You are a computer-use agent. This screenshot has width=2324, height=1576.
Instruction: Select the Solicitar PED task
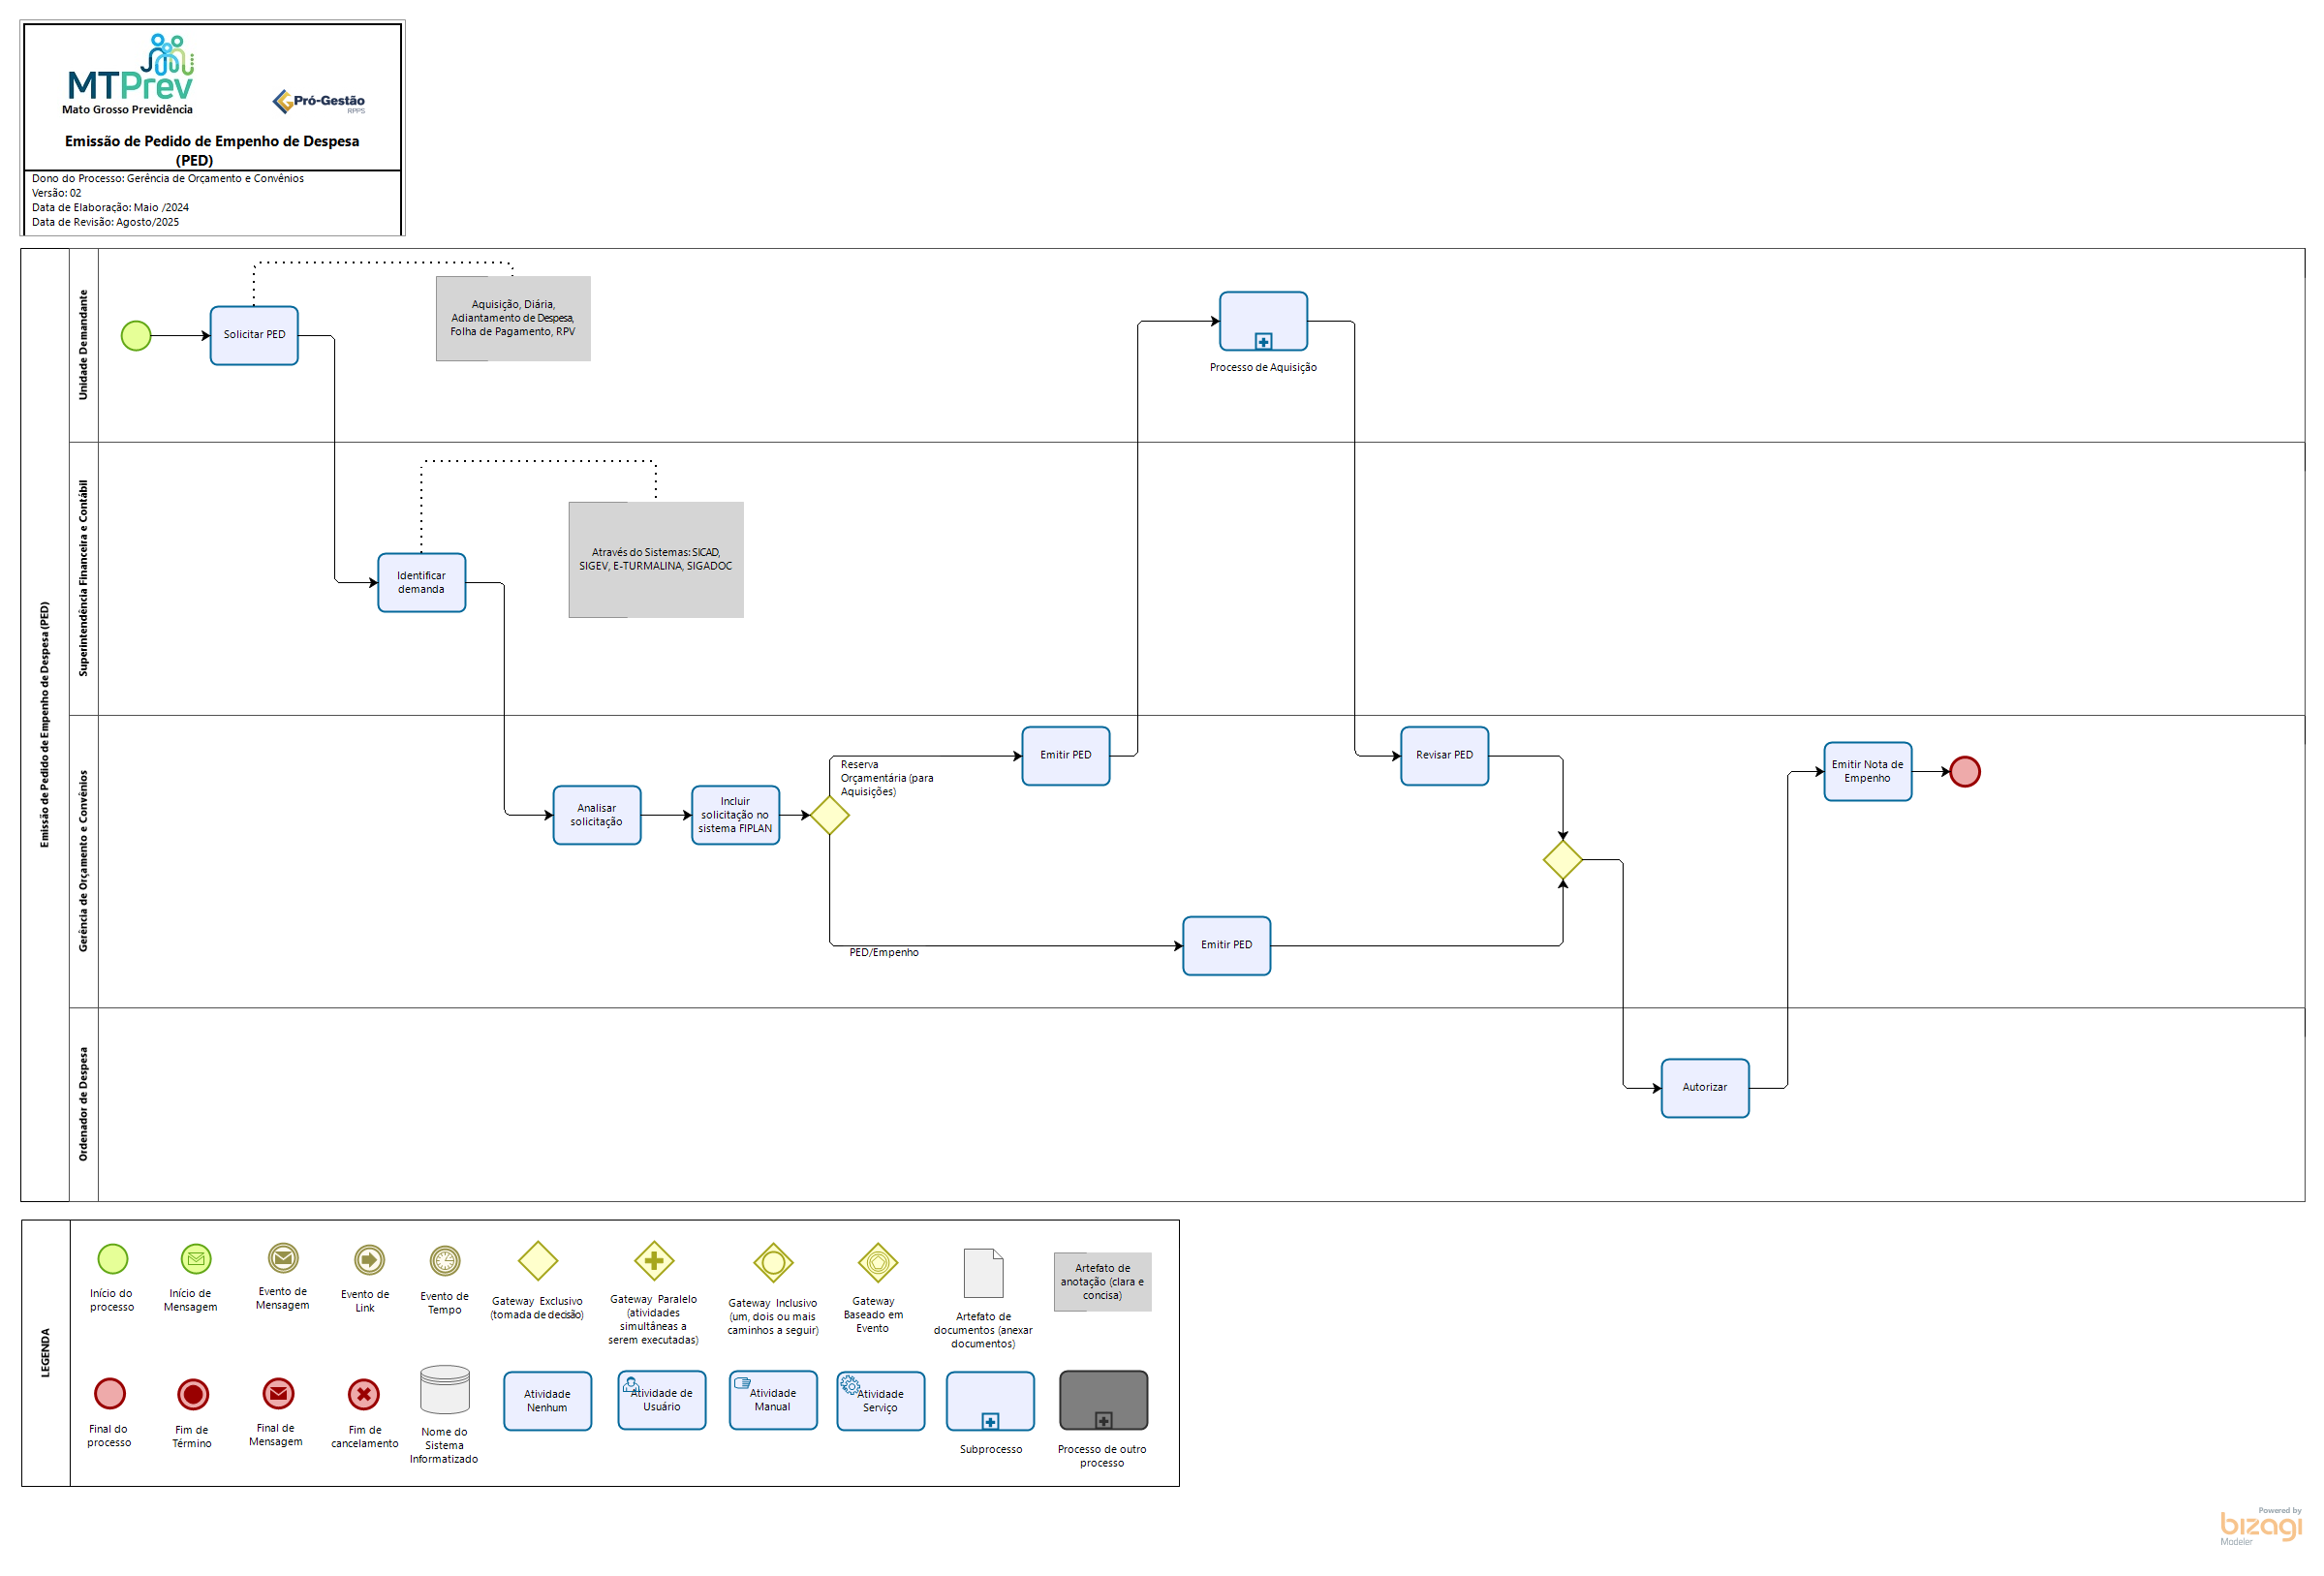(x=254, y=336)
